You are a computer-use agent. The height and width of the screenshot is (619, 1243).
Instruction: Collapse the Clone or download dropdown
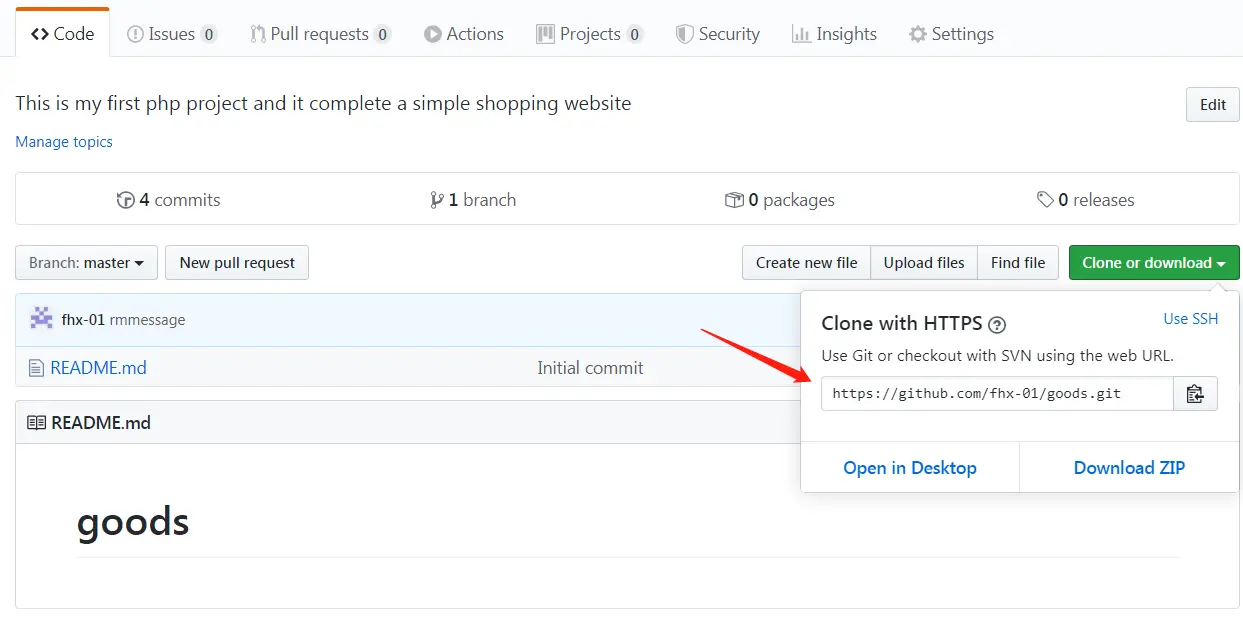point(1153,263)
